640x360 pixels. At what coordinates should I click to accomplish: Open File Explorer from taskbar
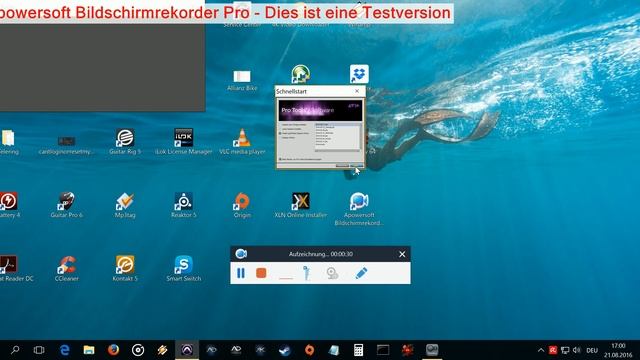[89, 350]
